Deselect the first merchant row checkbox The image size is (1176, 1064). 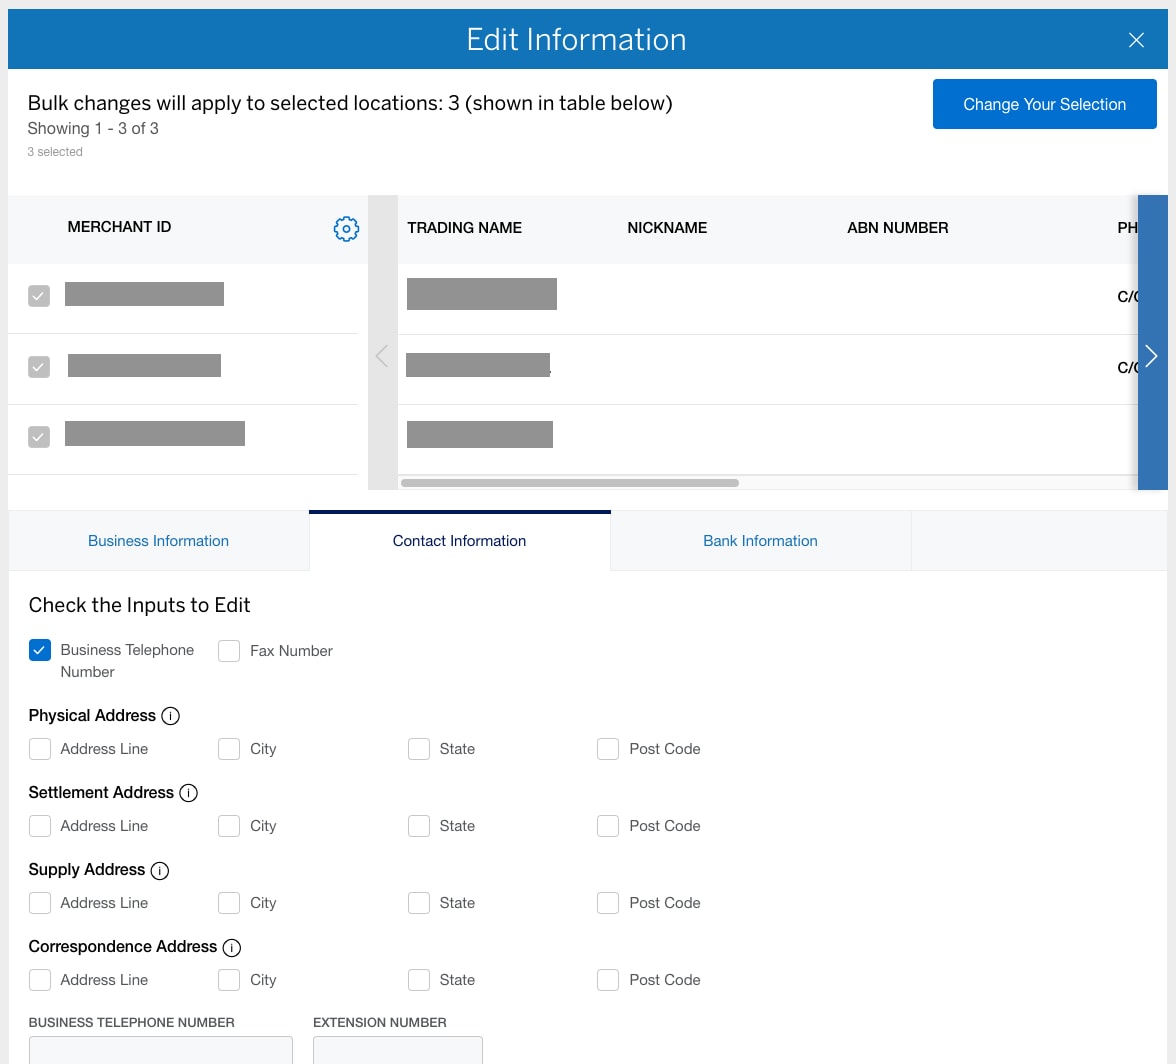click(39, 295)
